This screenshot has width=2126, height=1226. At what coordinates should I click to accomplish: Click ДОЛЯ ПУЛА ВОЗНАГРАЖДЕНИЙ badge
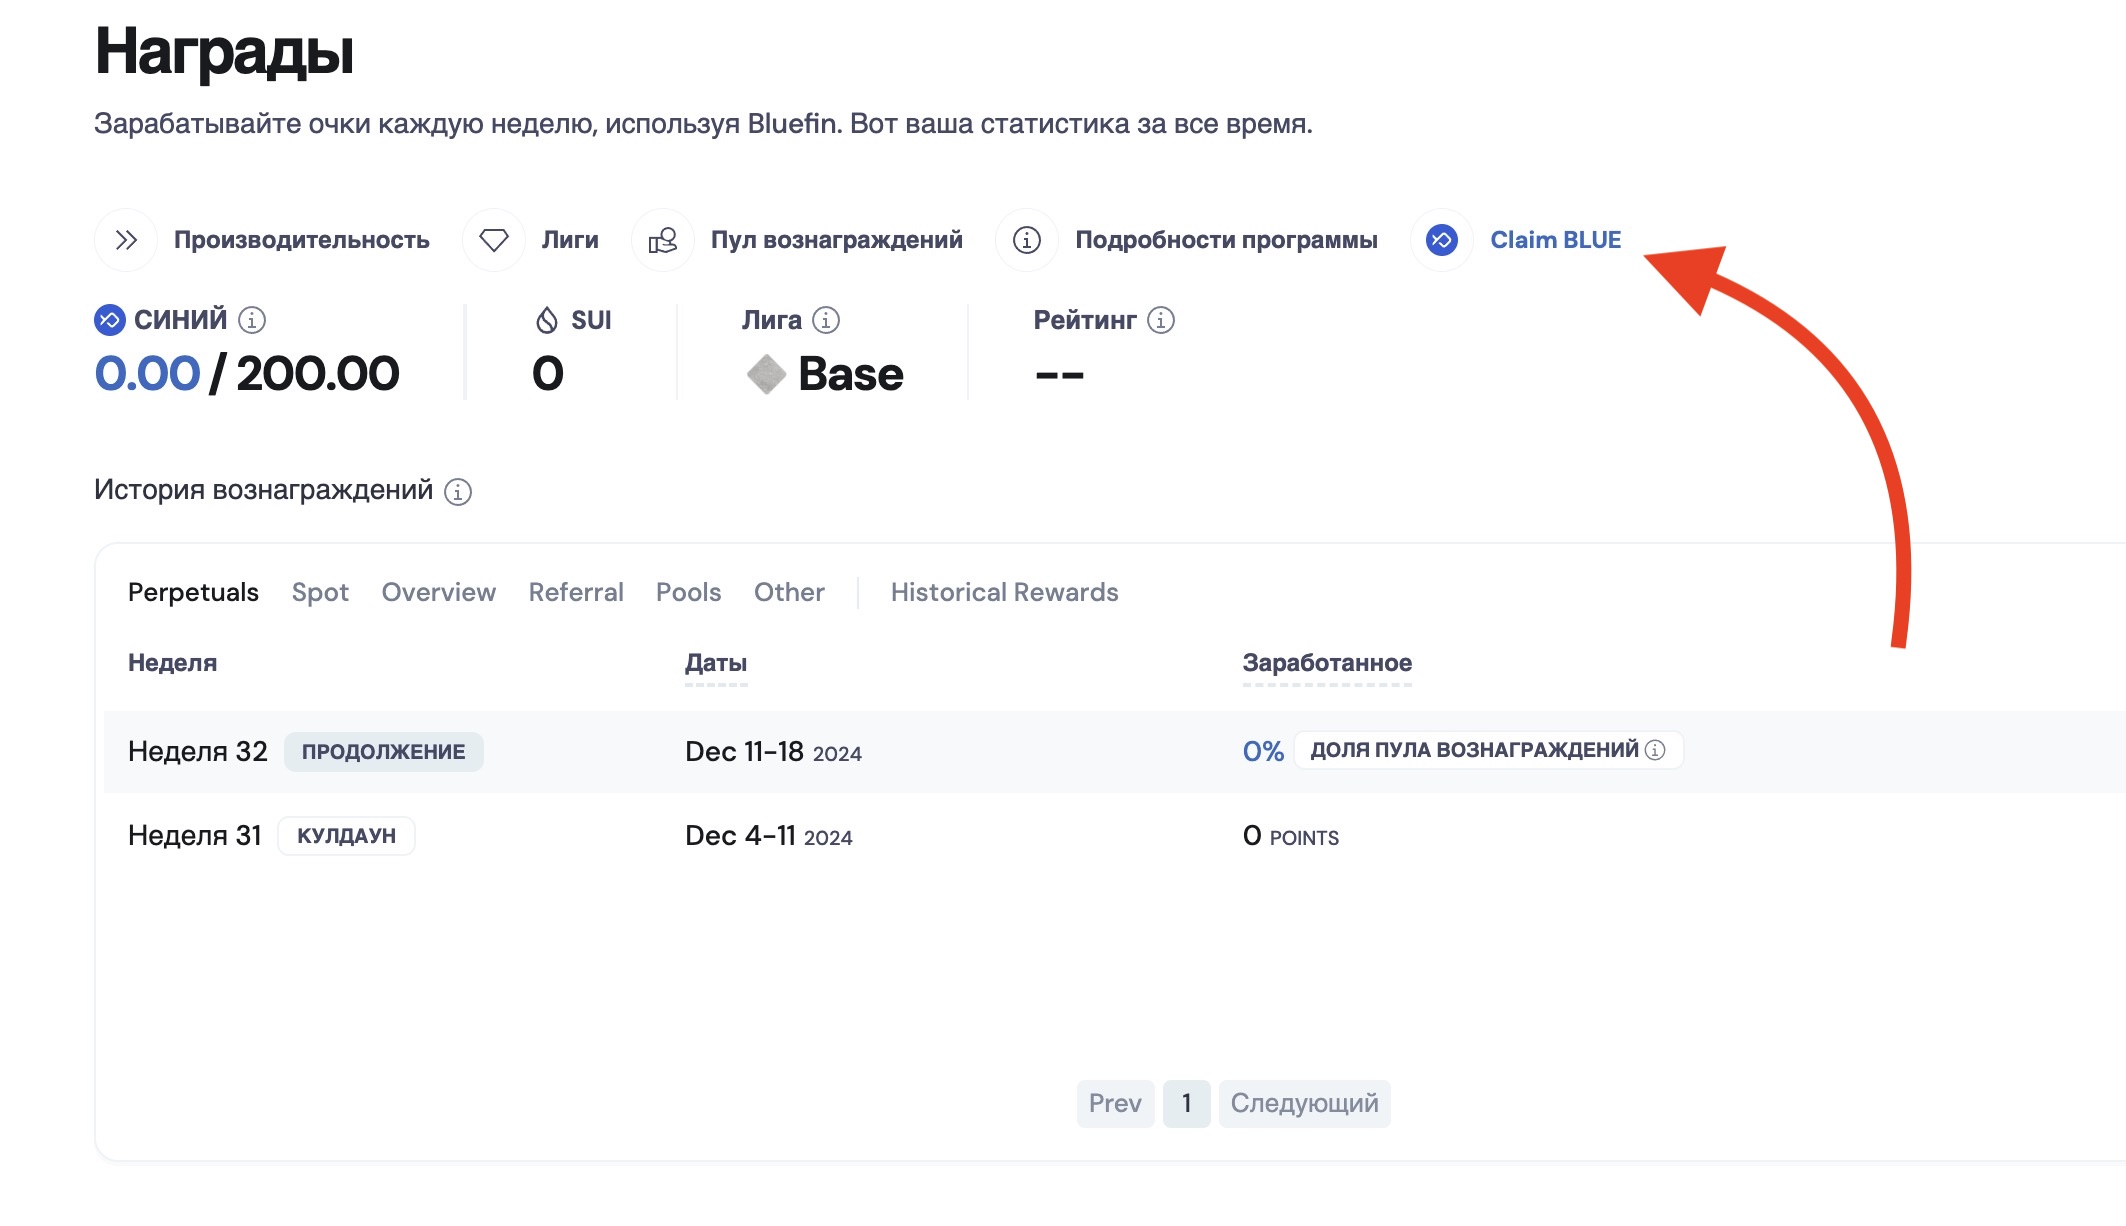(1488, 750)
